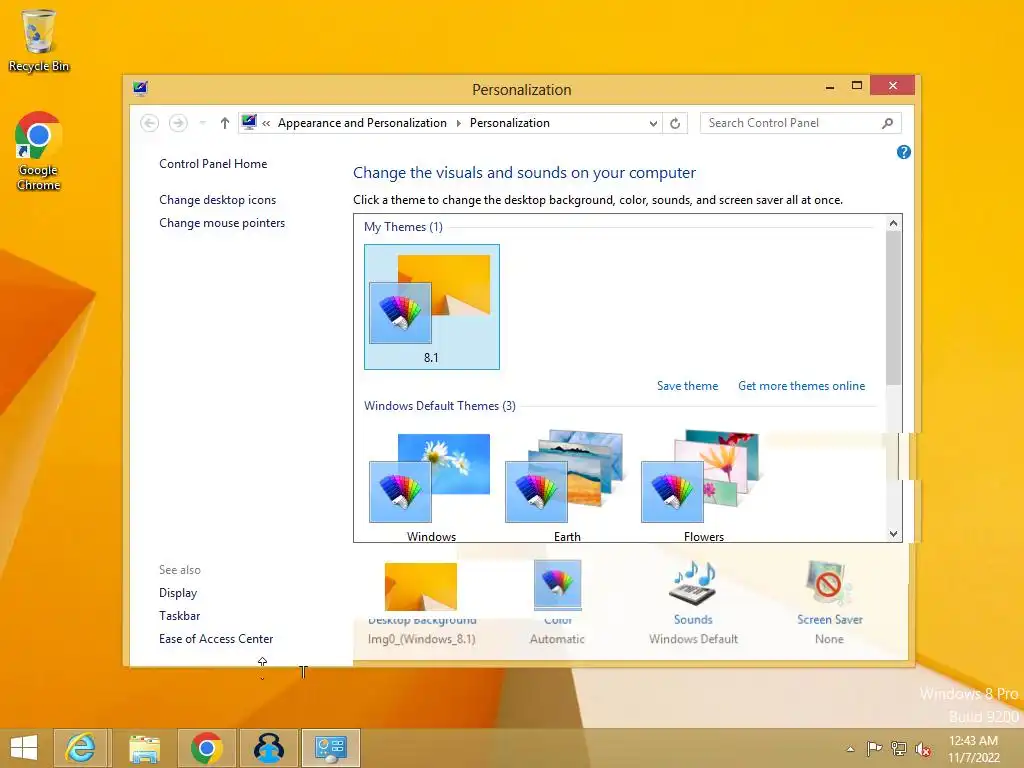Open the Sounds settings icon

click(693, 583)
